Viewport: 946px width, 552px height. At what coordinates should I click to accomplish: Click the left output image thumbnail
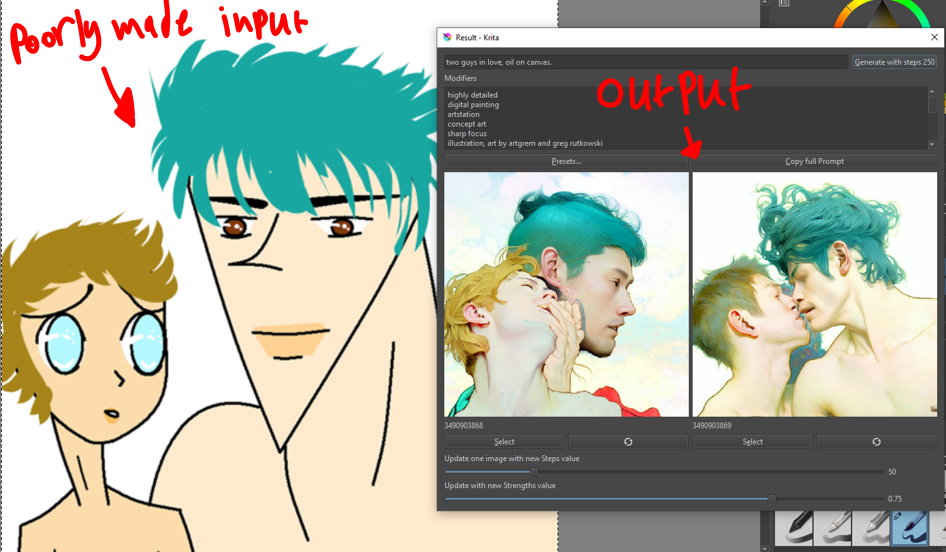[566, 294]
